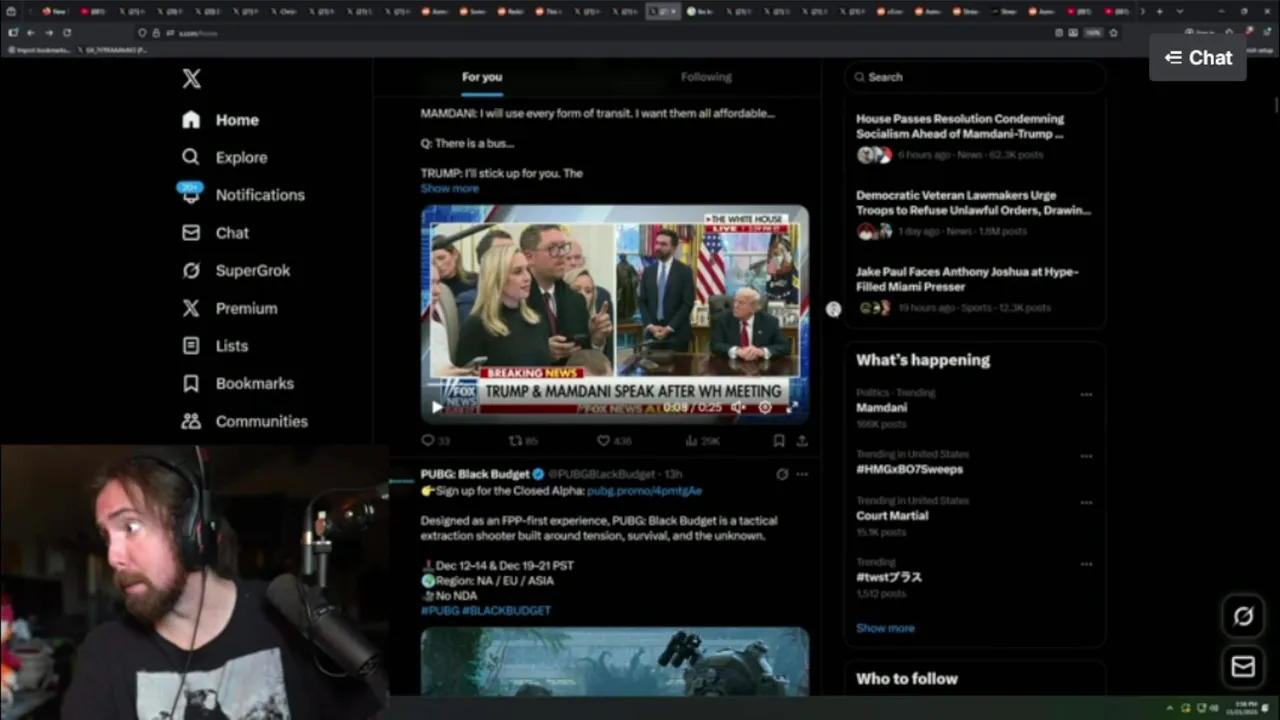Play the Trump & Mamdani video
Screen dimensions: 1280x720
click(x=436, y=407)
